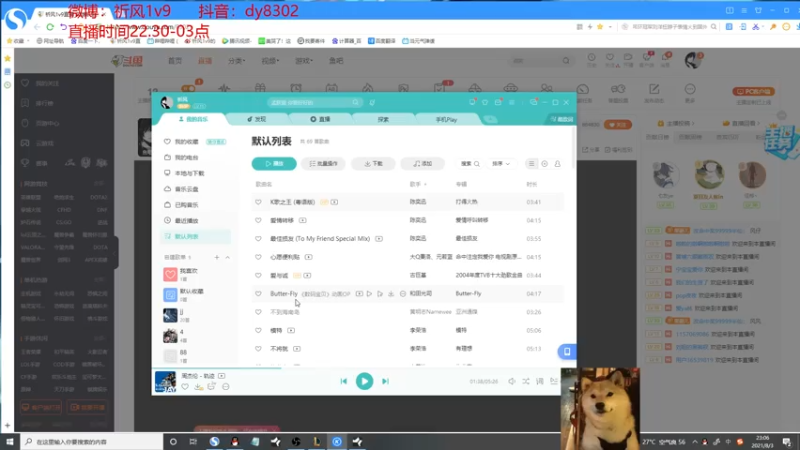Click the round play button in Kugou player bar
800x450 pixels.
click(x=364, y=381)
